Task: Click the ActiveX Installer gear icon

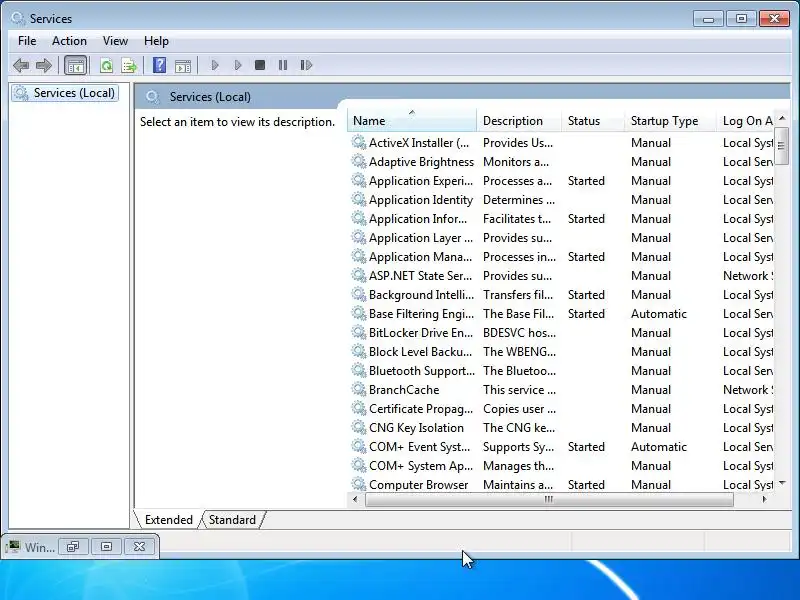Action: [x=359, y=142]
